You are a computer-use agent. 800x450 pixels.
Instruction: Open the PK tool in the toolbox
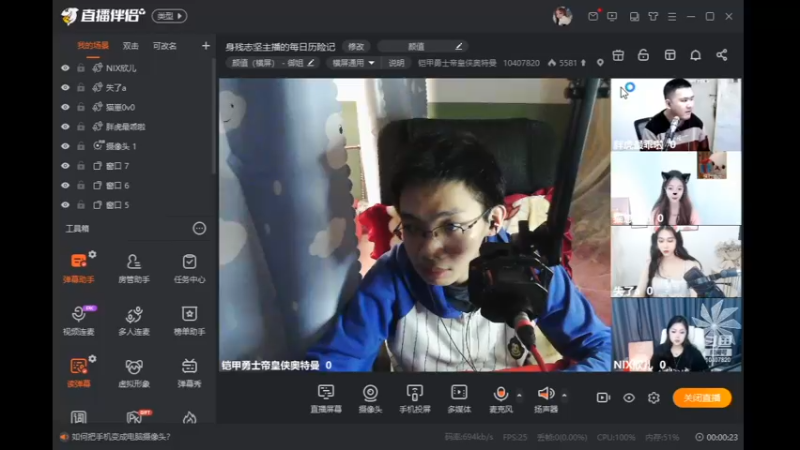click(x=134, y=417)
